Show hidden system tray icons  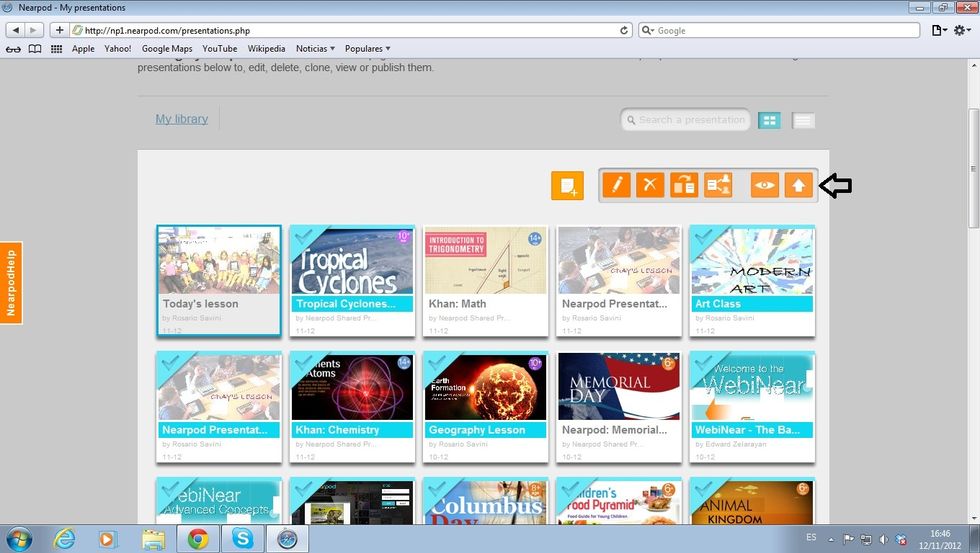click(831, 539)
